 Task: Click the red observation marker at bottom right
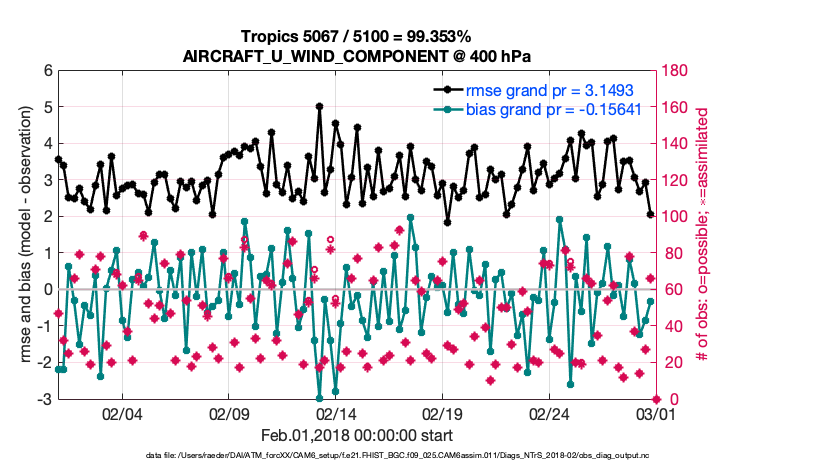tap(656, 399)
